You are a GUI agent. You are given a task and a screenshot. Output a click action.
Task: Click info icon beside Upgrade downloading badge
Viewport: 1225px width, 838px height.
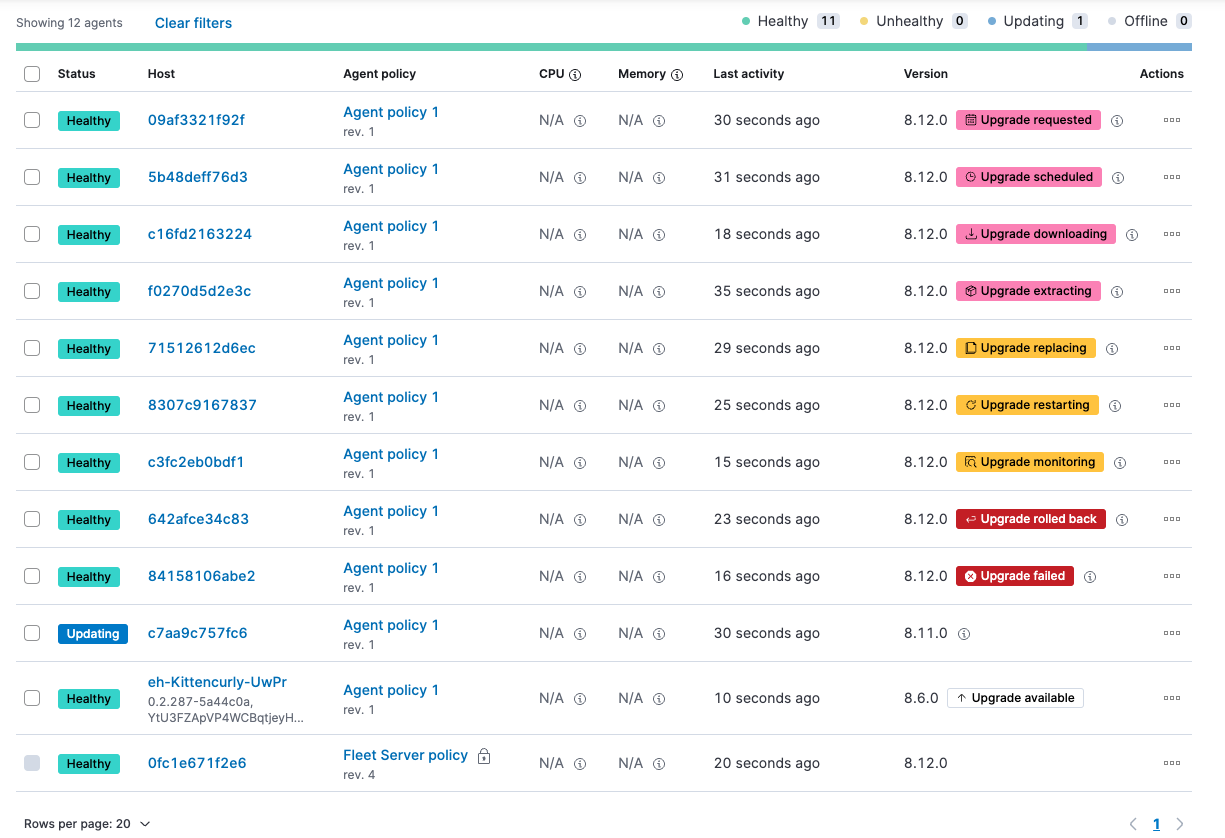[1132, 235]
